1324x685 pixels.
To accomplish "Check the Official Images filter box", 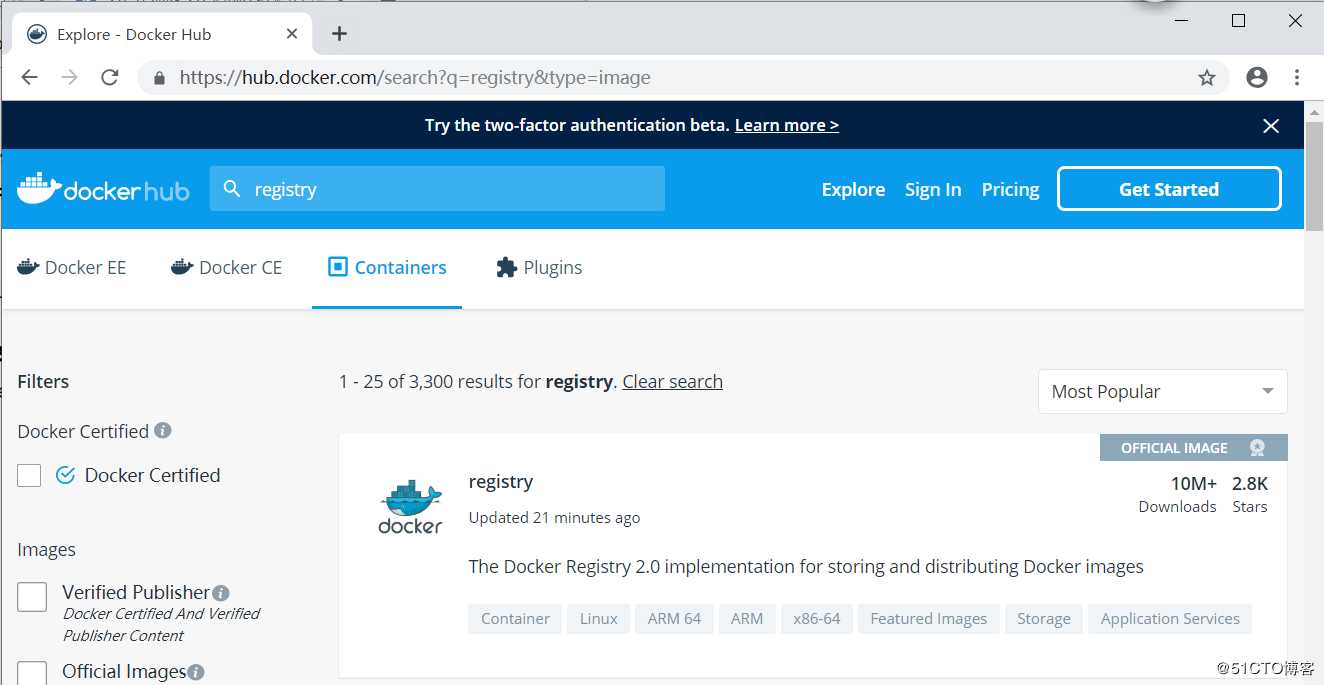I will tap(32, 674).
